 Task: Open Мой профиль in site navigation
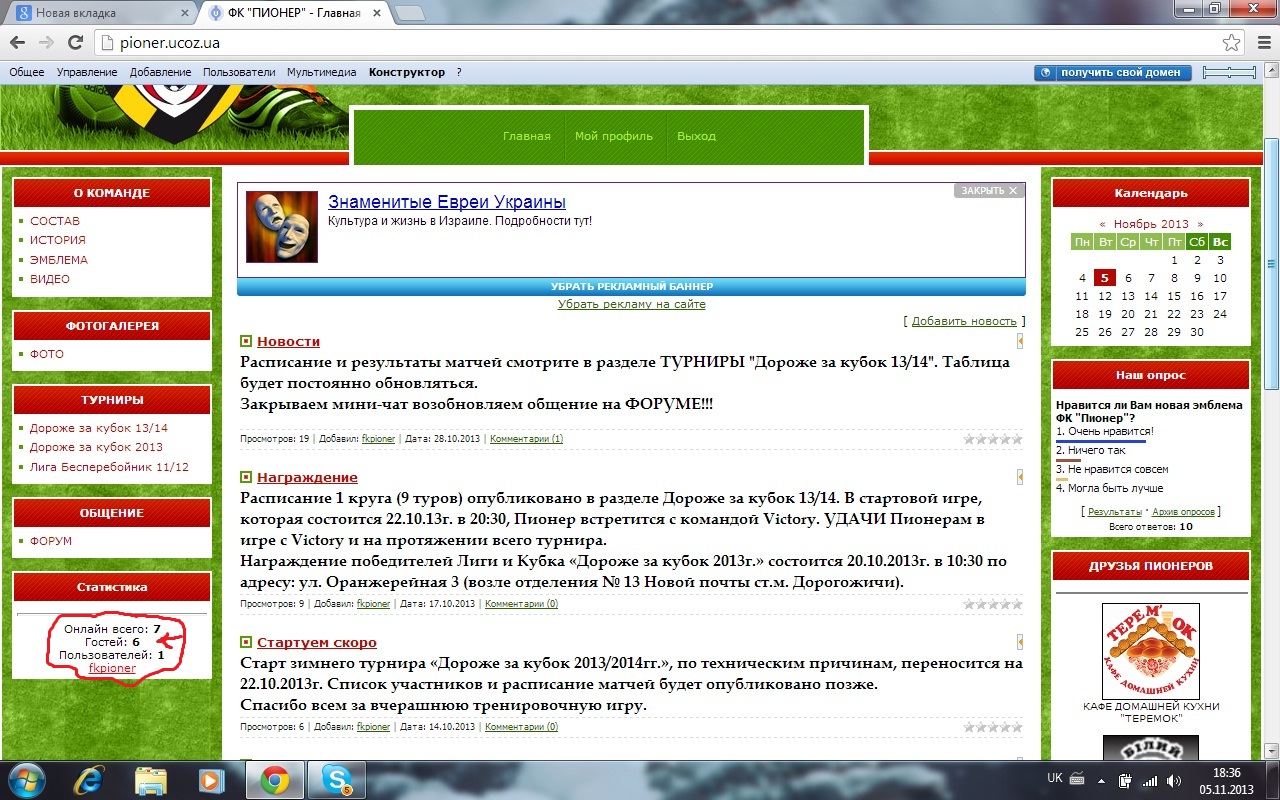click(x=614, y=136)
